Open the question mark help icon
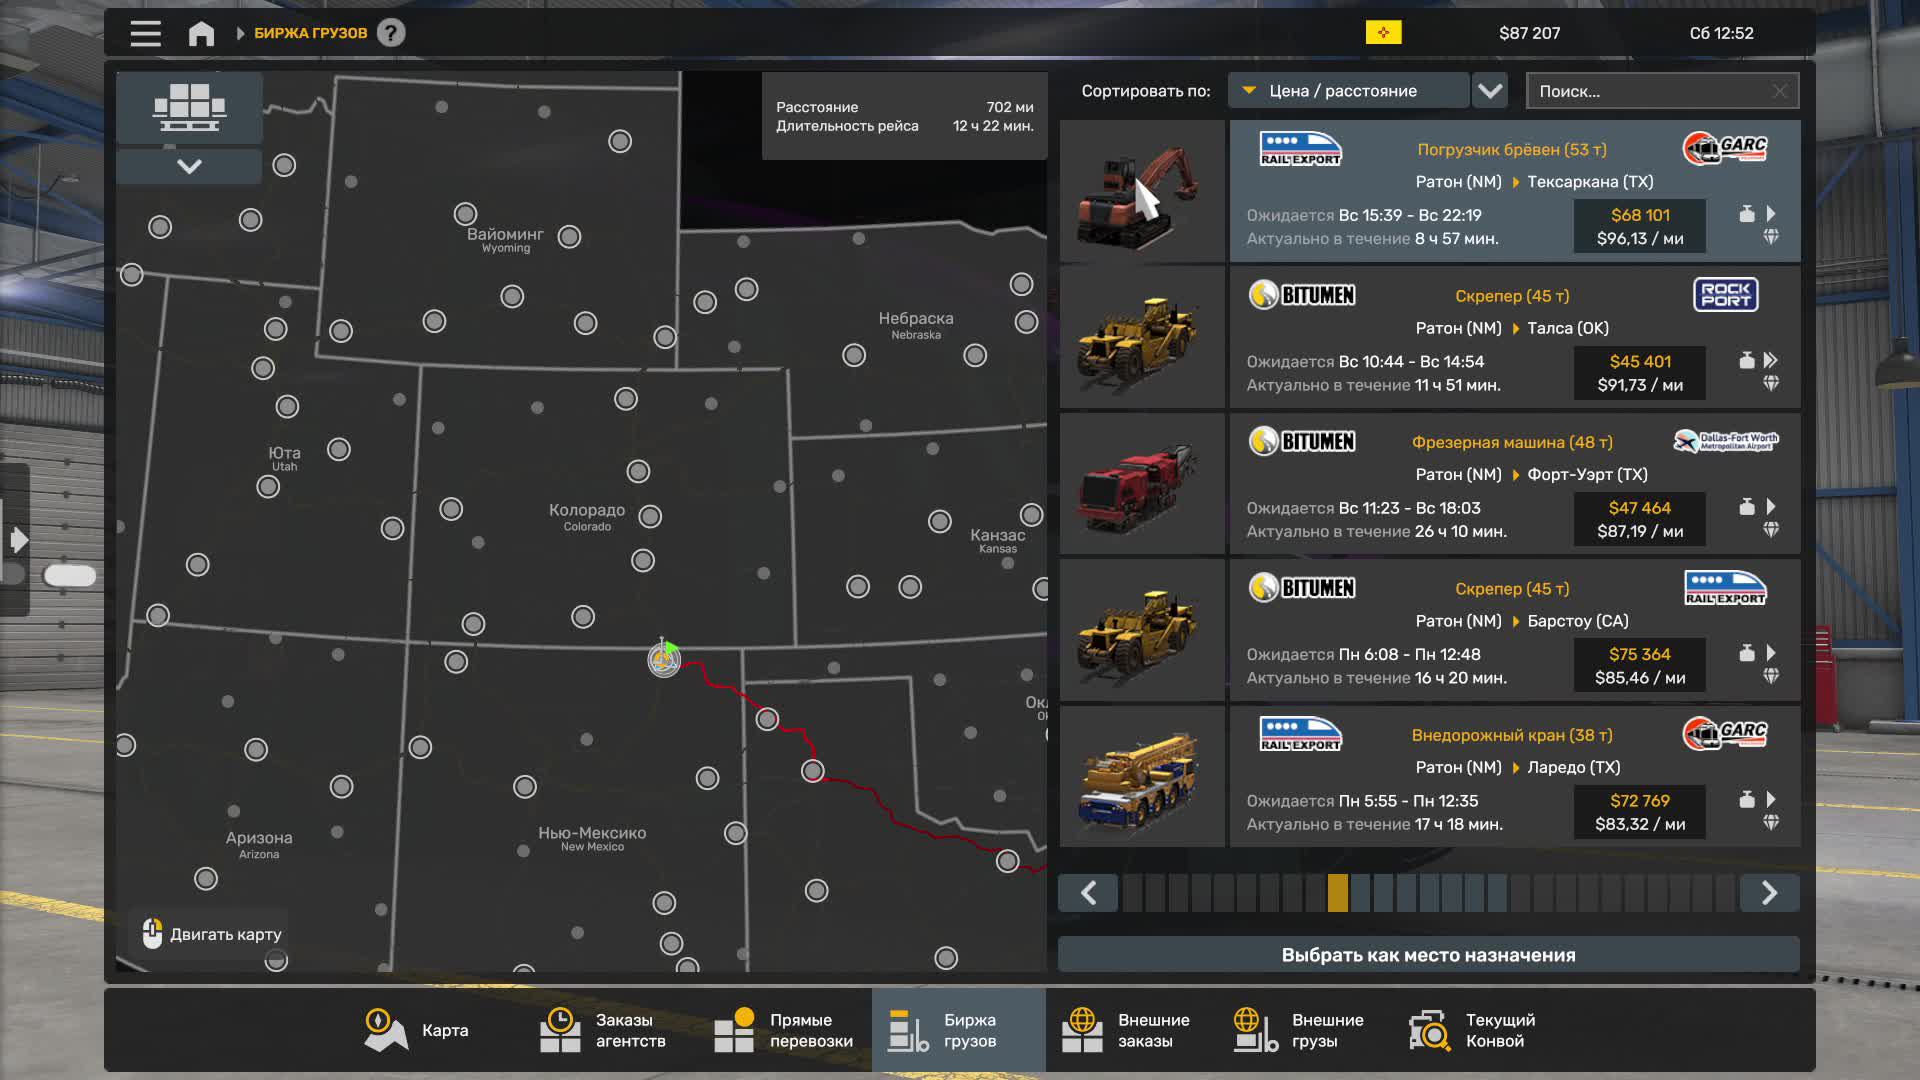This screenshot has width=1920, height=1080. click(390, 32)
